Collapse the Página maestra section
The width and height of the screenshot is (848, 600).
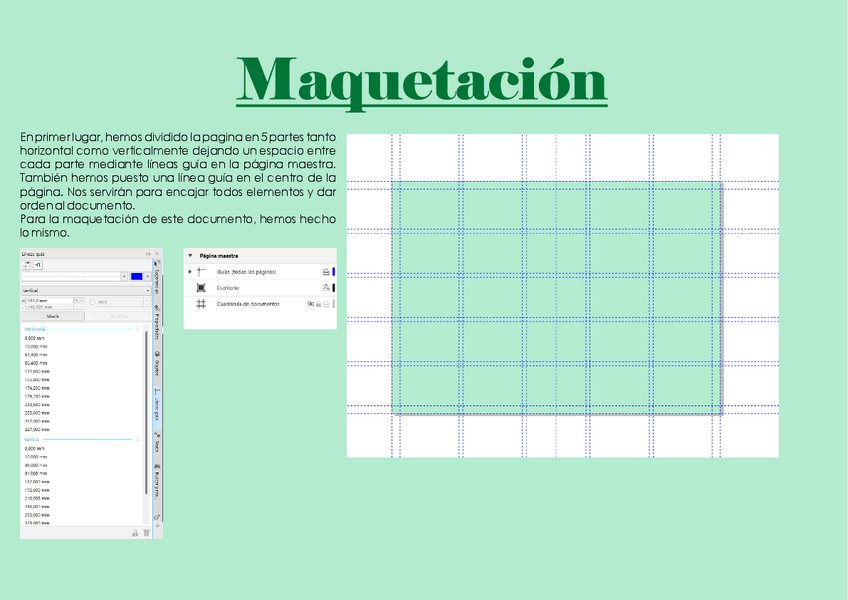190,256
